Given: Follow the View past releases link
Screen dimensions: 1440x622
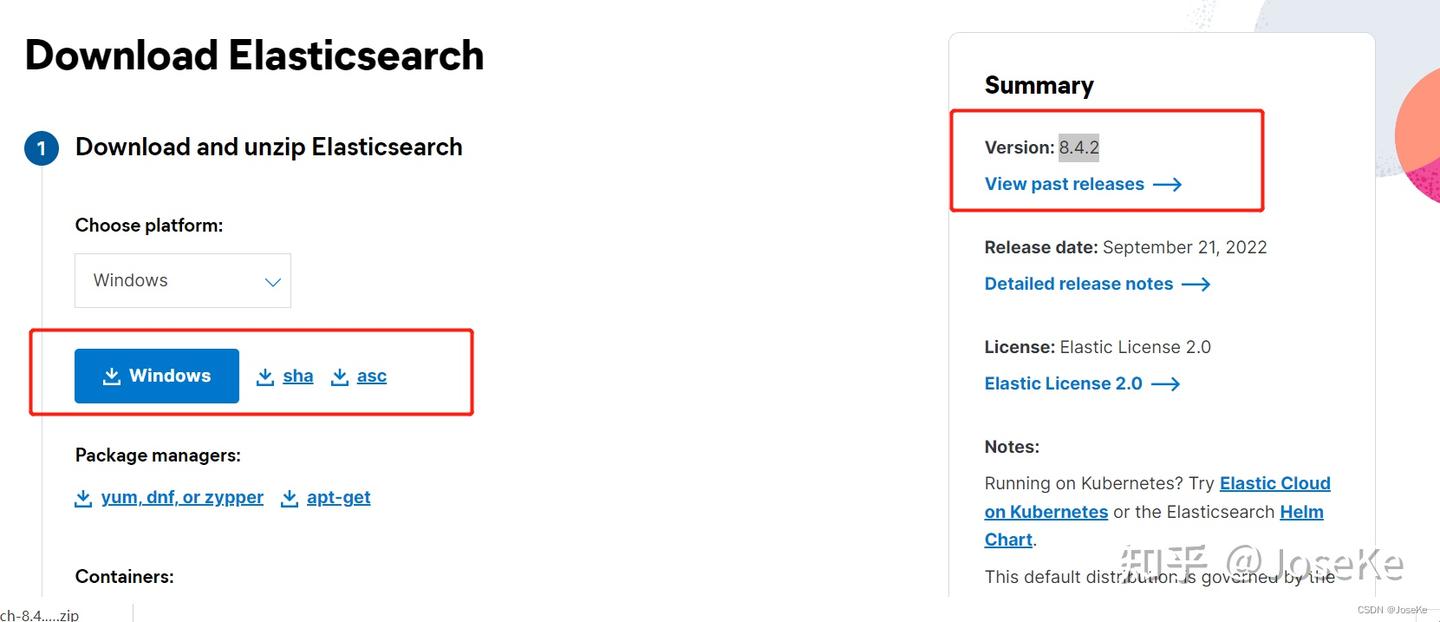Looking at the screenshot, I should (1064, 184).
